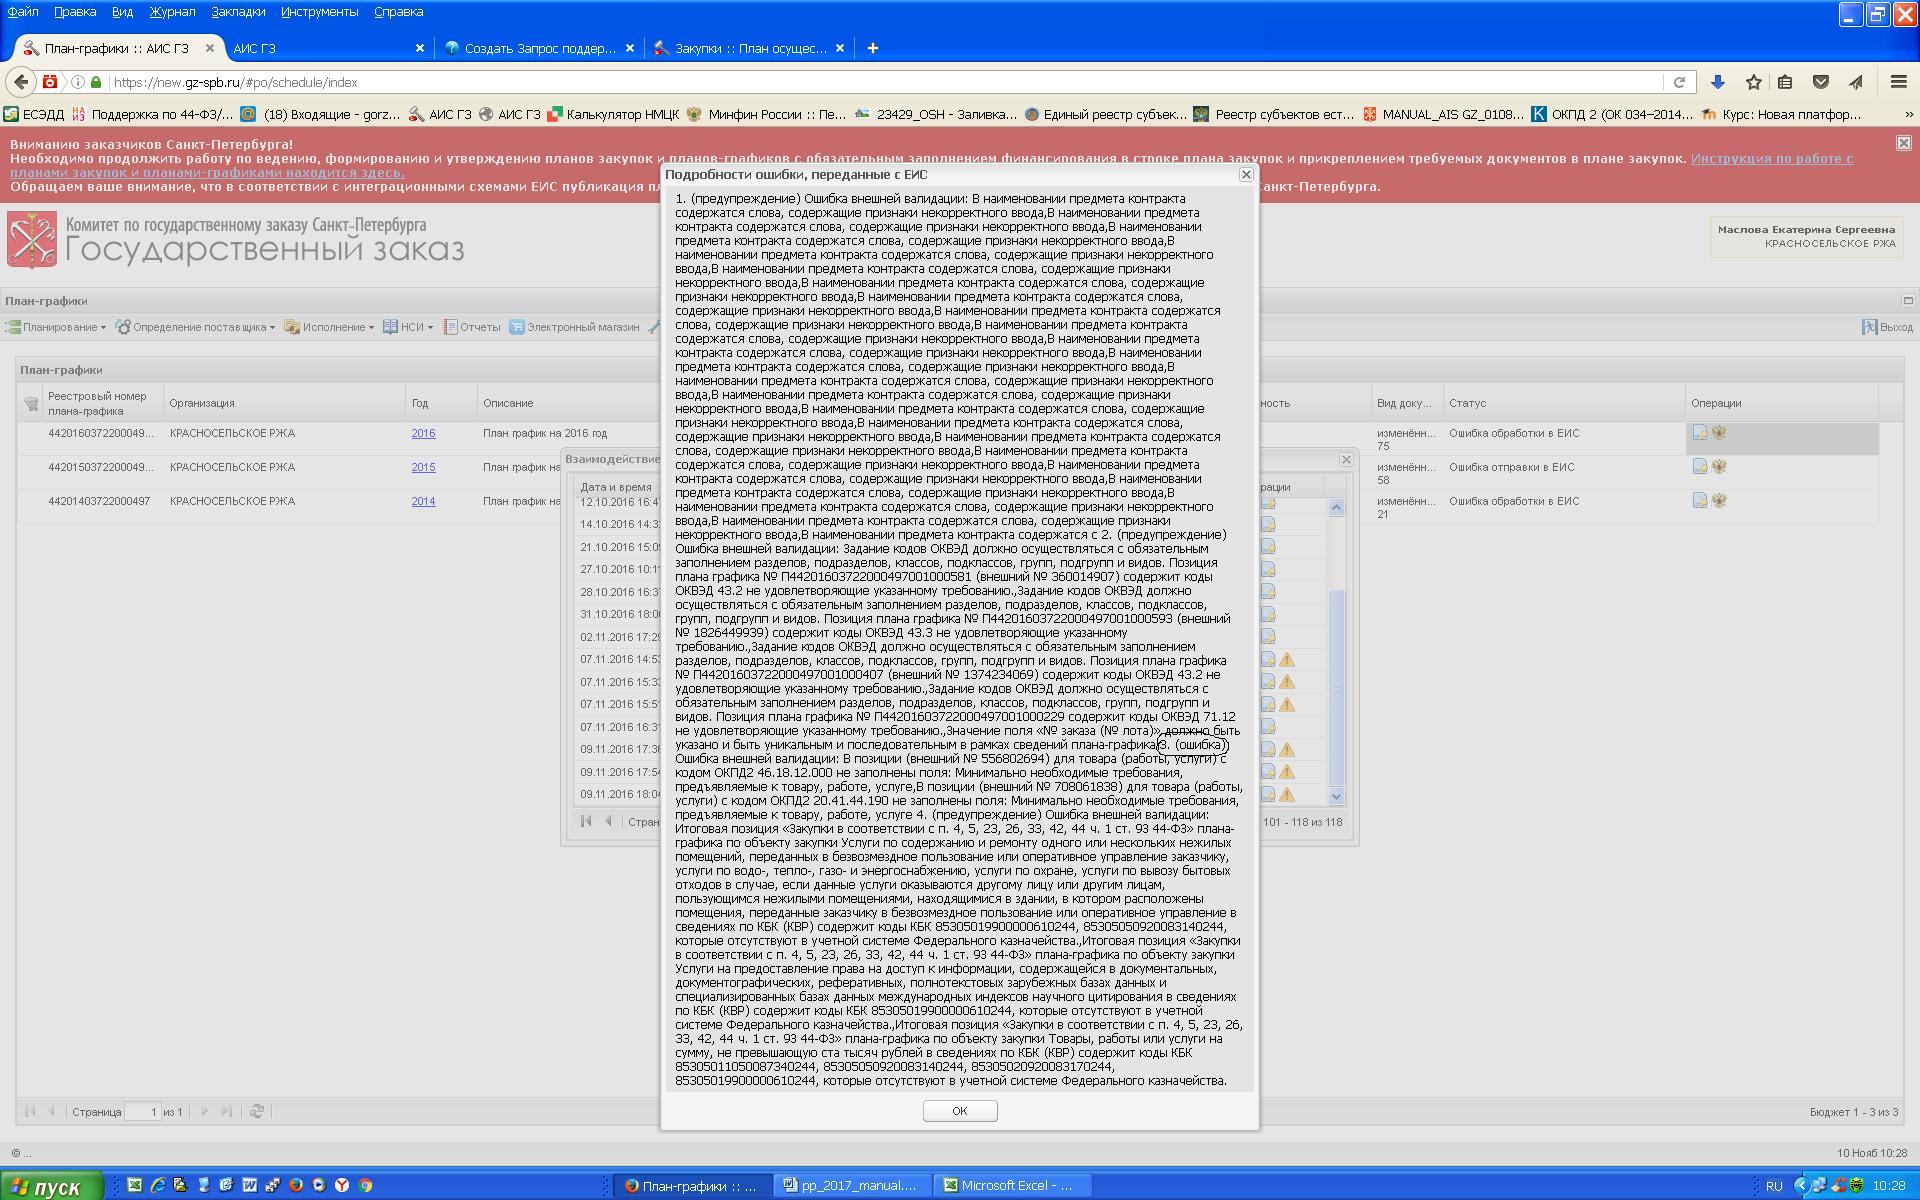The image size is (1920, 1200).
Task: Refresh the grid with the paging reload icon
Action: [x=257, y=1111]
